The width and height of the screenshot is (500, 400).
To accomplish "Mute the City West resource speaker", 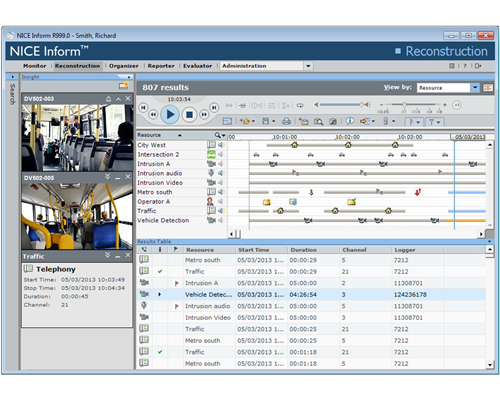I will [221, 145].
